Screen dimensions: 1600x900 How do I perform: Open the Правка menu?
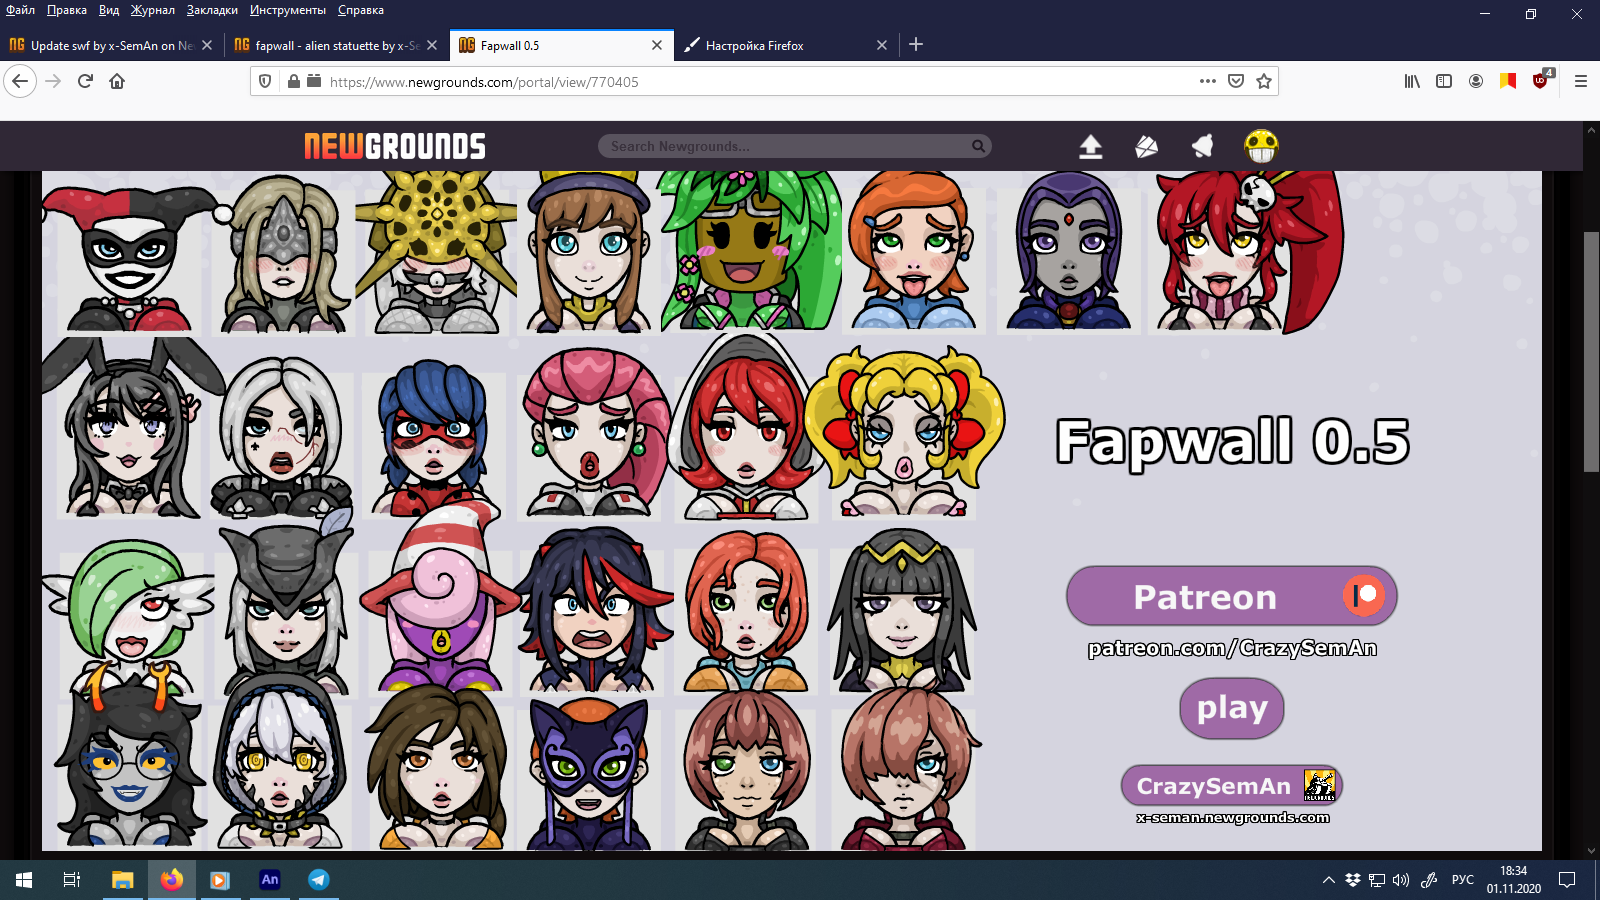[x=67, y=10]
